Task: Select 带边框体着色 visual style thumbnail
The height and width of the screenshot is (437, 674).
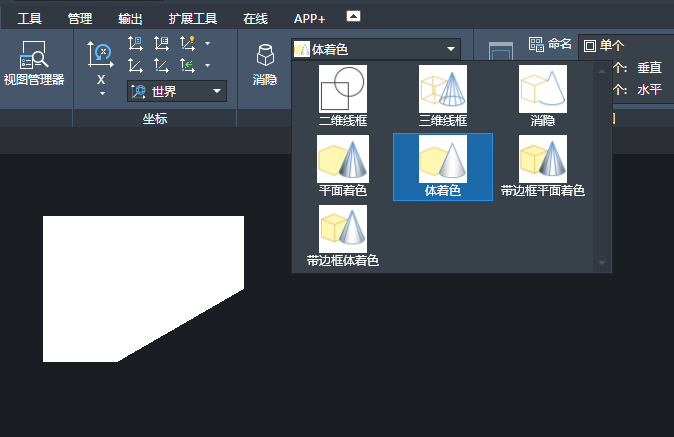Action: pos(343,236)
